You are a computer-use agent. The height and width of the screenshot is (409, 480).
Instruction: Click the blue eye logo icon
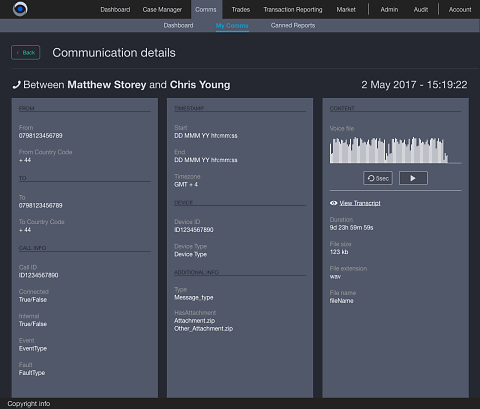pos(20,9)
